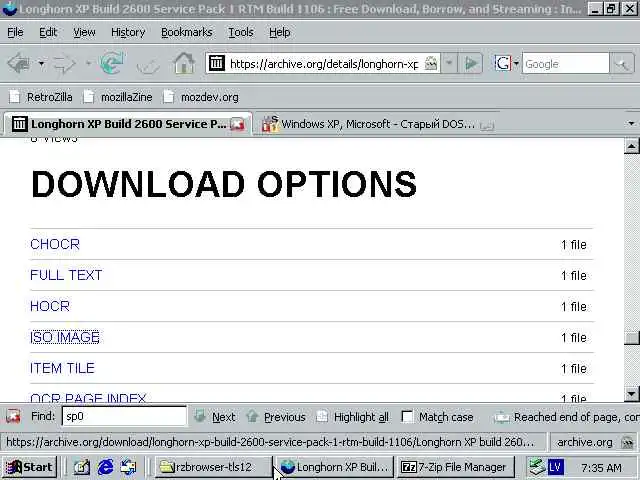Click the vertical scrollbar thumb
The image size is (640, 480).
point(631,338)
